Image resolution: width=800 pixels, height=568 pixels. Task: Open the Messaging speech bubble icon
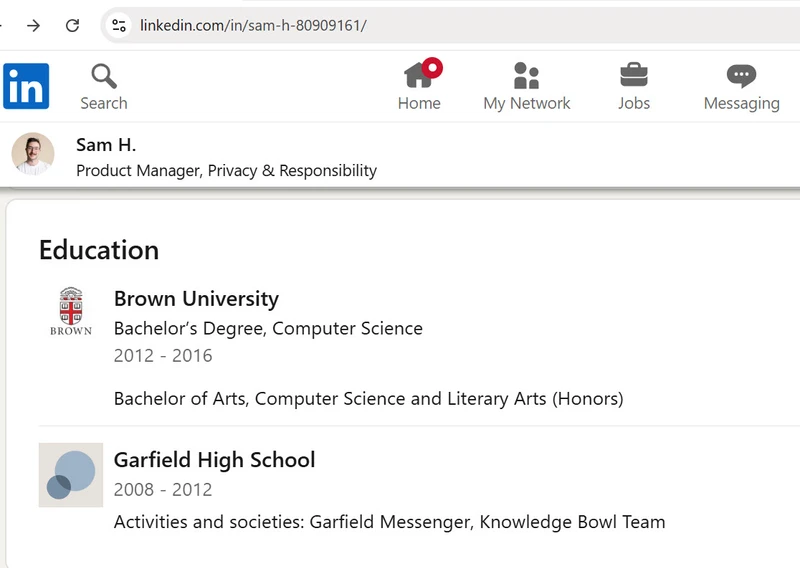741,76
